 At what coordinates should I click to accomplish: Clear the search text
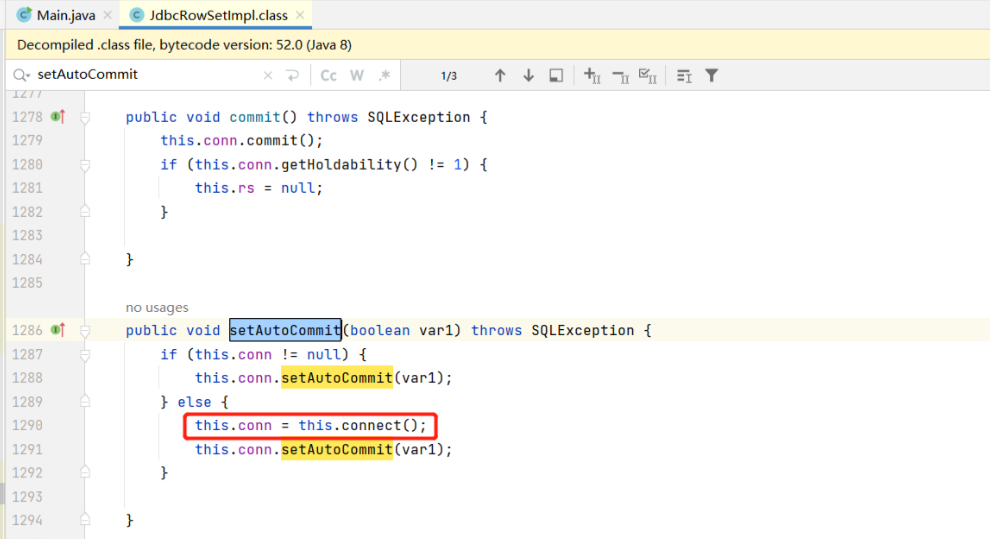click(x=268, y=76)
